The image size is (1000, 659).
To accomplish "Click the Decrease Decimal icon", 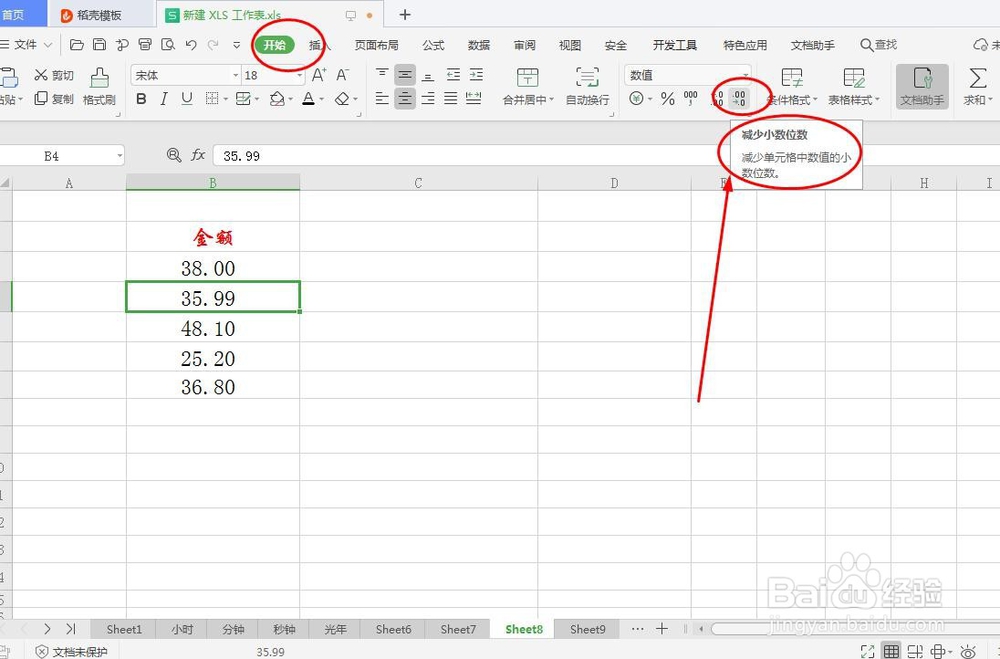I will coord(737,97).
